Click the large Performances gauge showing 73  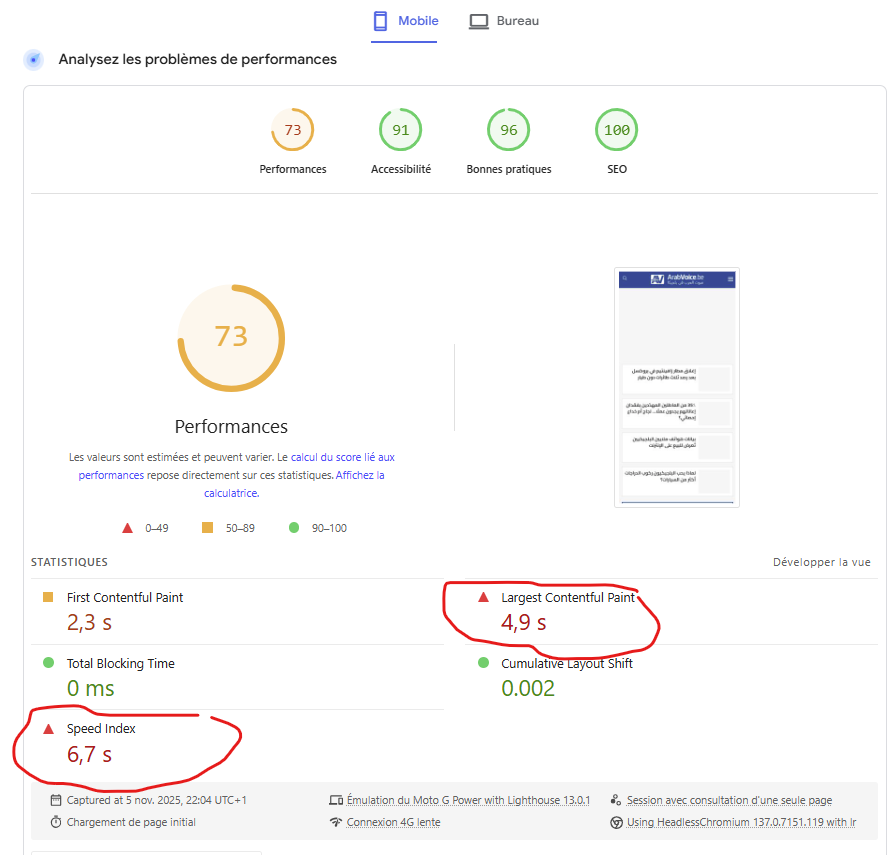click(x=231, y=336)
